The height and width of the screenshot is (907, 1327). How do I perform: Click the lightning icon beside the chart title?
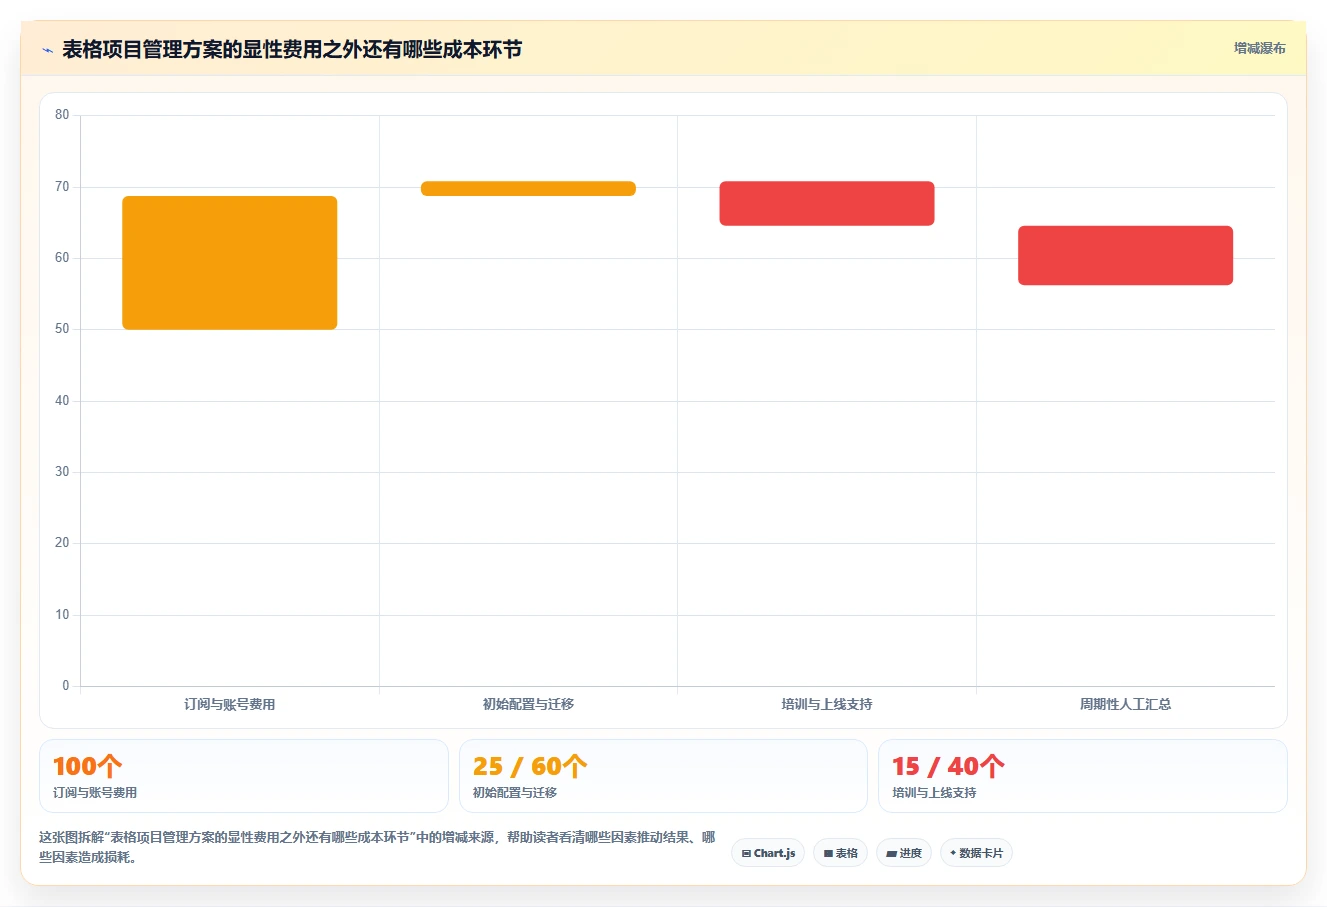point(47,50)
